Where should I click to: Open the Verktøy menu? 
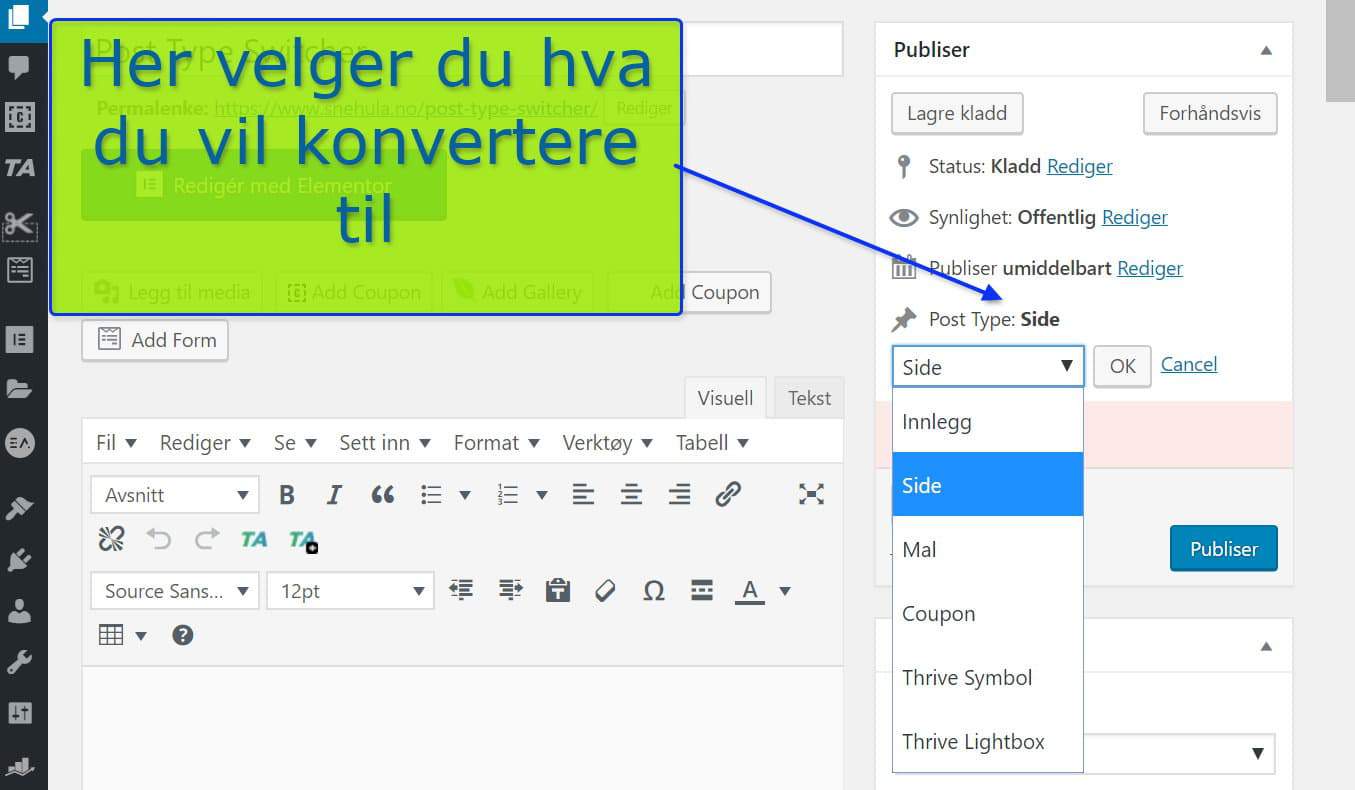[608, 443]
